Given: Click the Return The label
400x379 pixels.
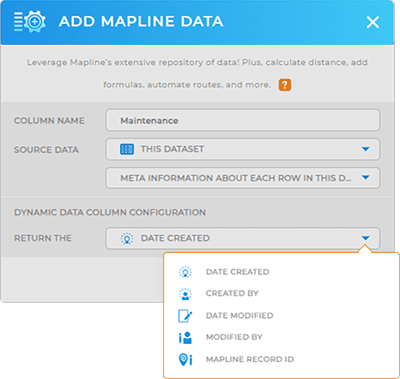Looking at the screenshot, I should click(43, 238).
